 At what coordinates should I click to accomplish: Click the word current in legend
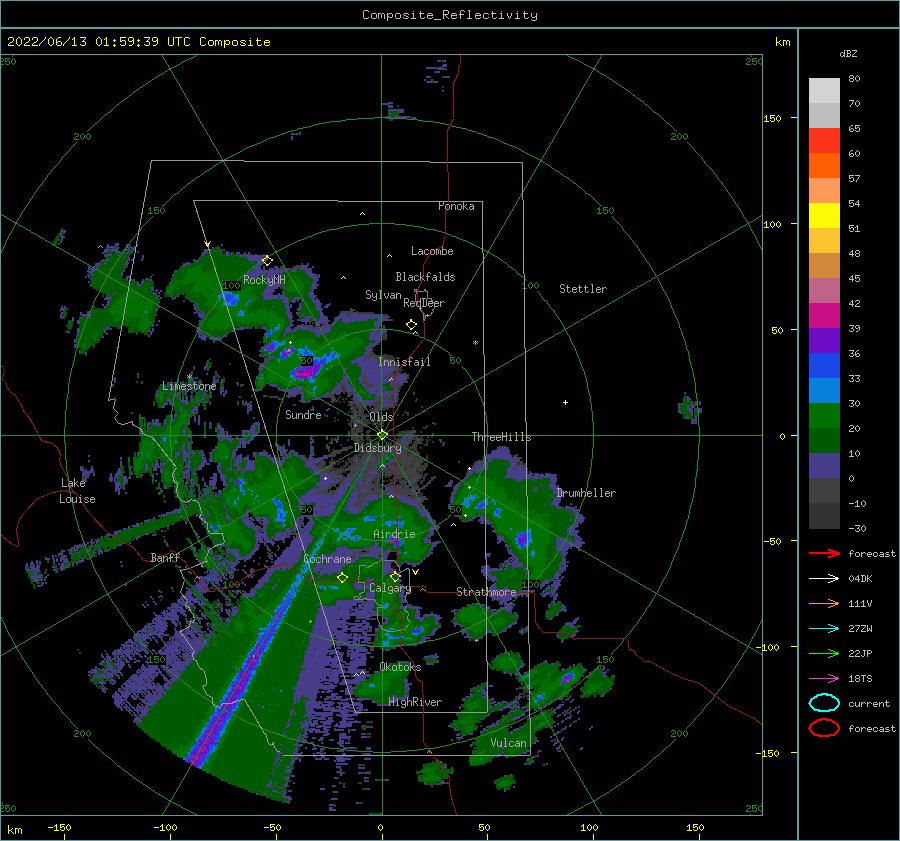click(x=869, y=703)
